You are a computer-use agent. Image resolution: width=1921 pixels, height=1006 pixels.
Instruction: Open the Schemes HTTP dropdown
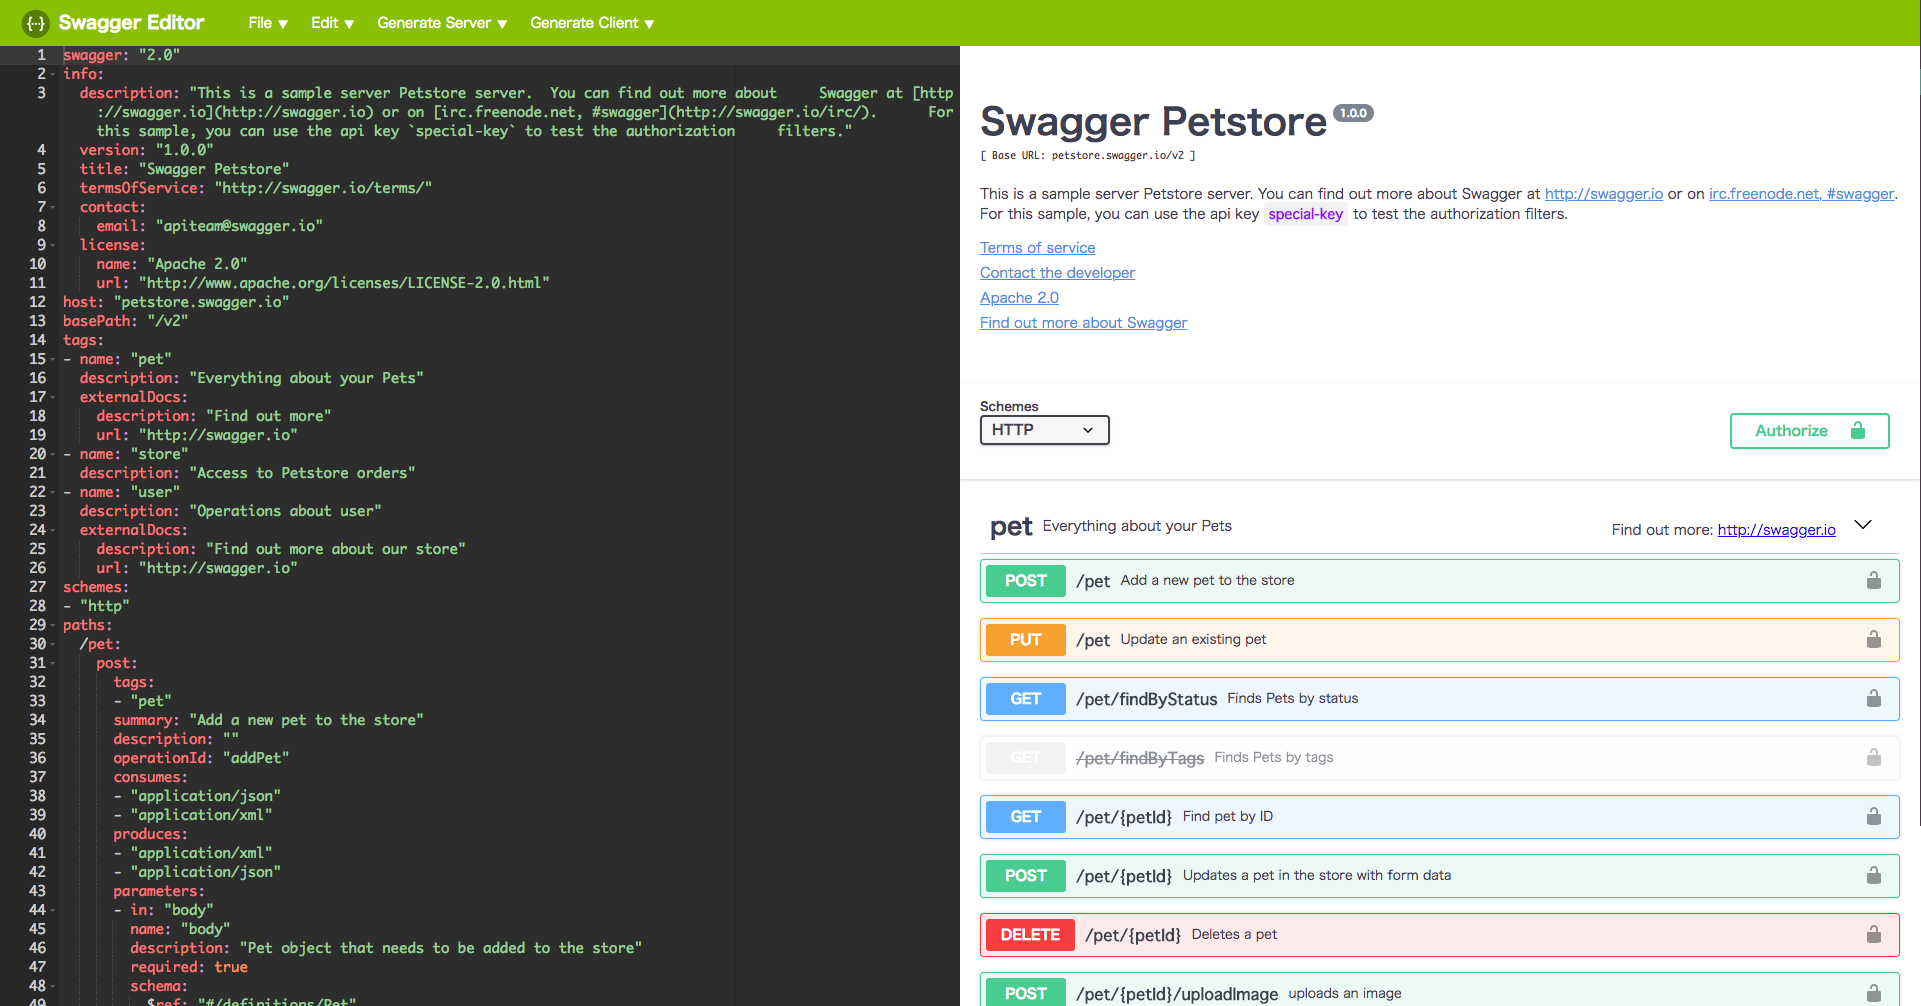pyautogui.click(x=1044, y=430)
